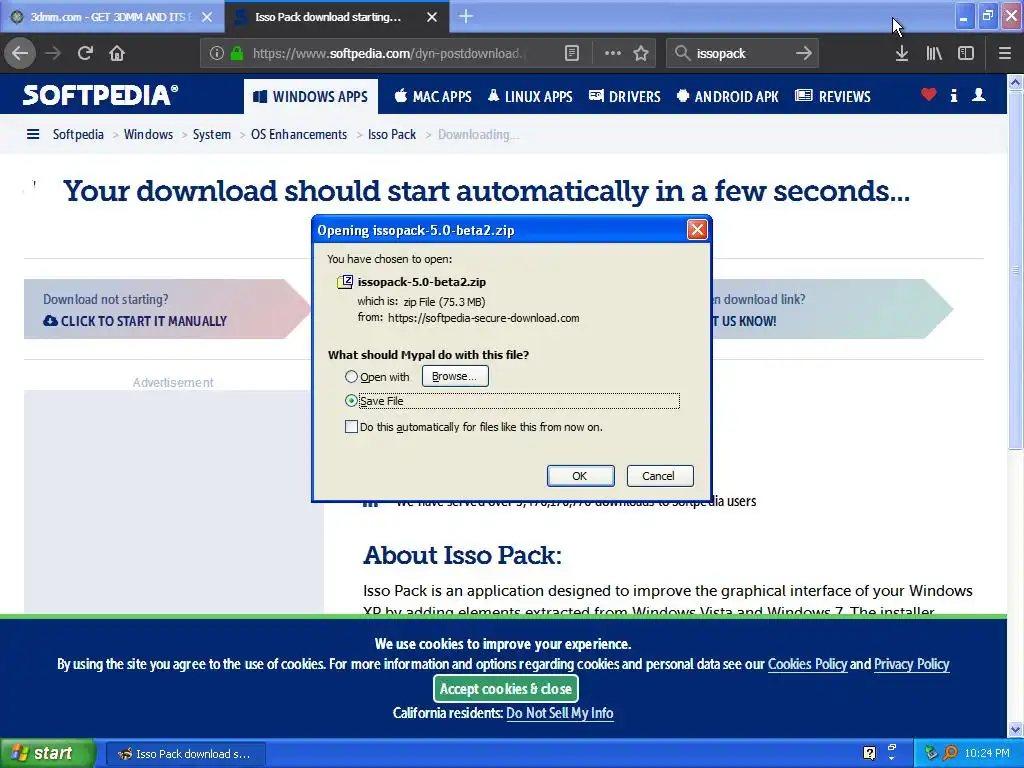Click the Isso Pack taskbar button
1024x768 pixels.
pos(185,754)
